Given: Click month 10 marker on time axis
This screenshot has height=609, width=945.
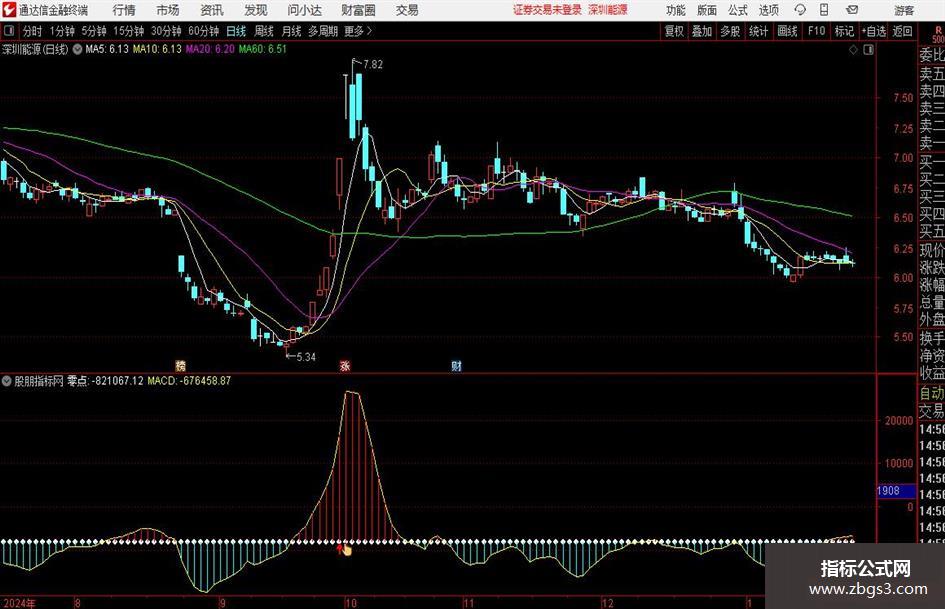Looking at the screenshot, I should pos(351,603).
